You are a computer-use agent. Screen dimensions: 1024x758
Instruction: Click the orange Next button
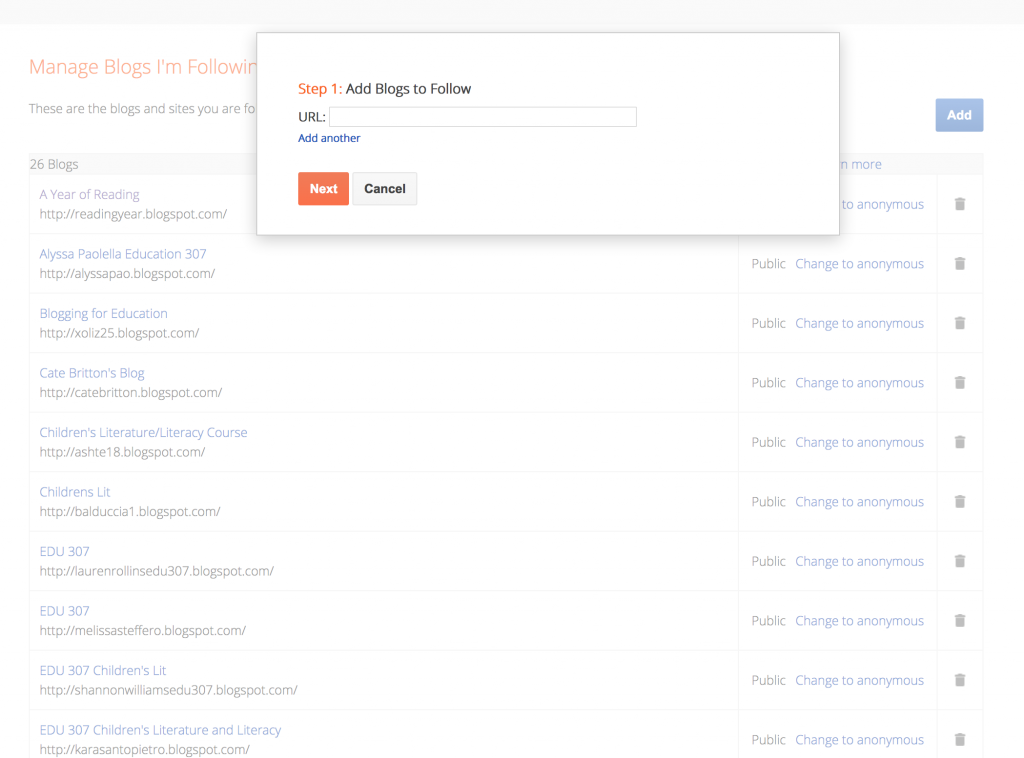323,189
